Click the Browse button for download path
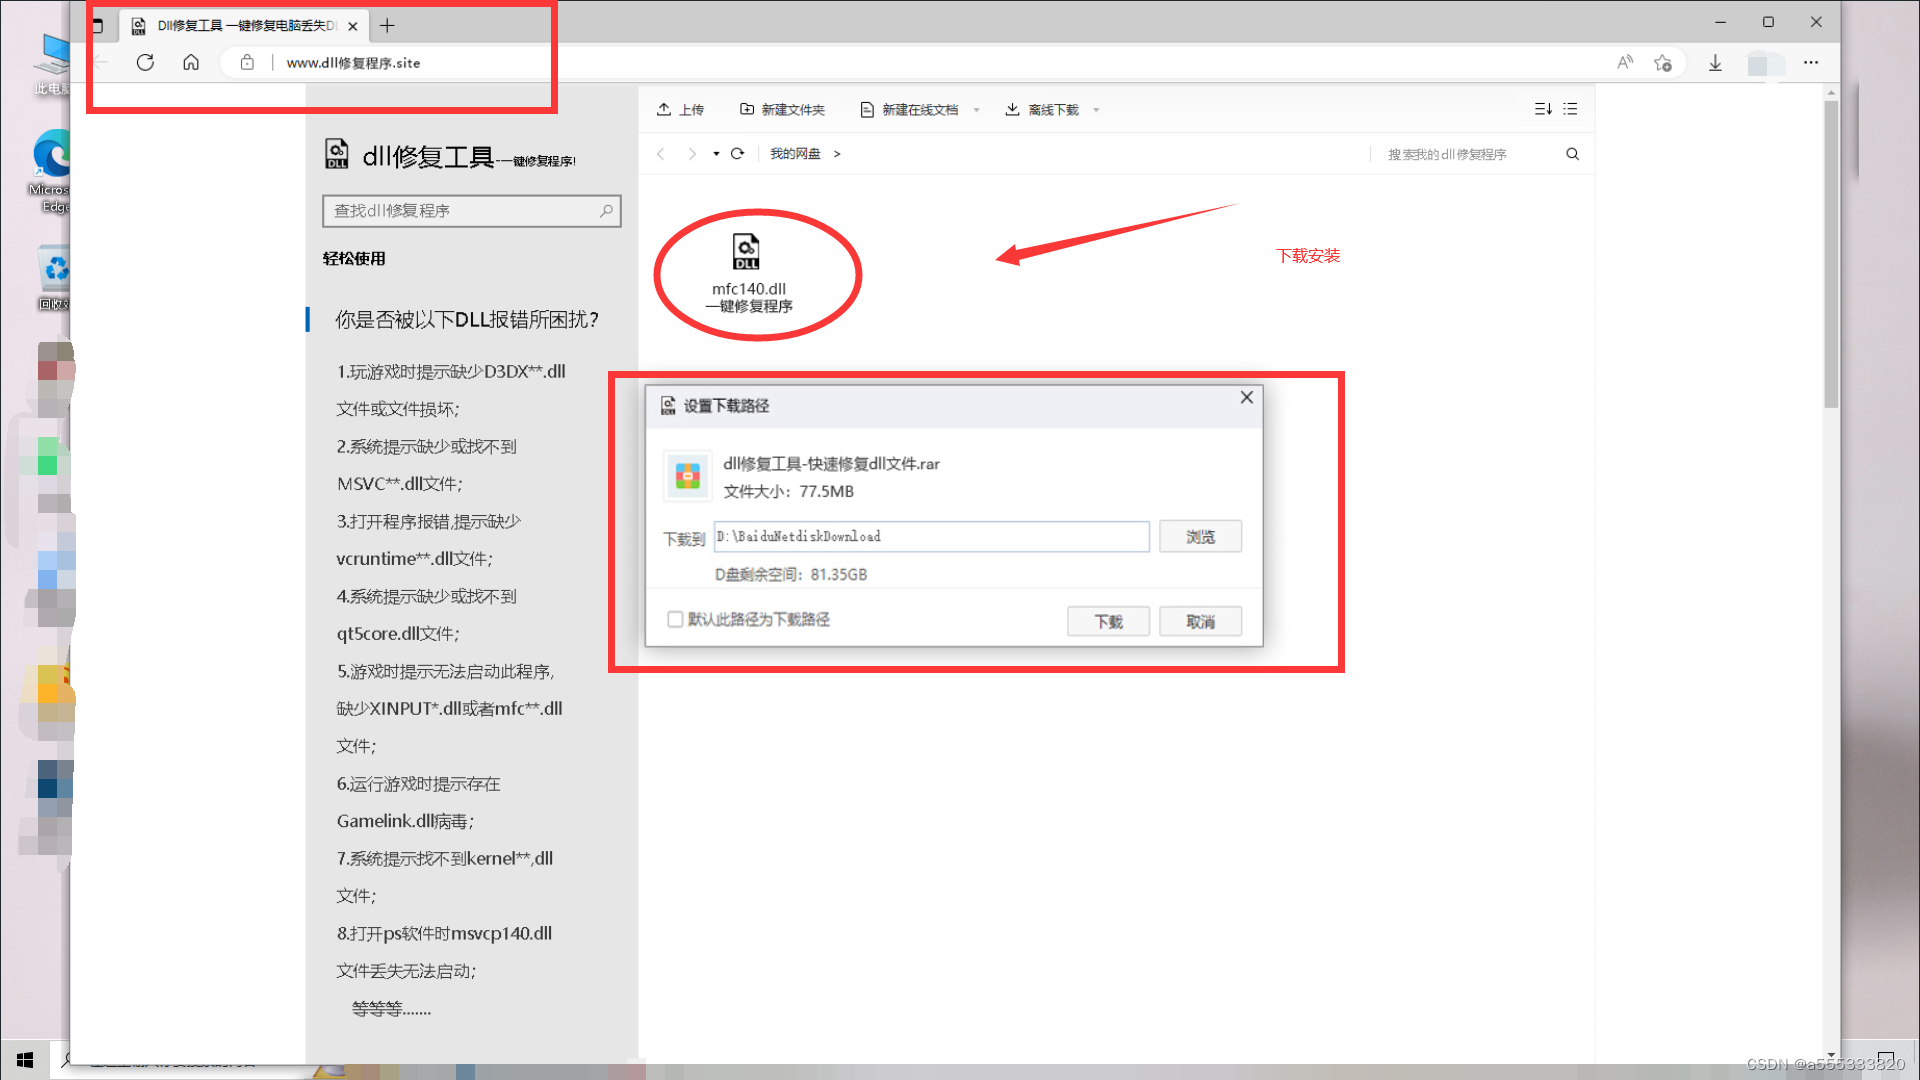The width and height of the screenshot is (1920, 1080). pos(1200,537)
